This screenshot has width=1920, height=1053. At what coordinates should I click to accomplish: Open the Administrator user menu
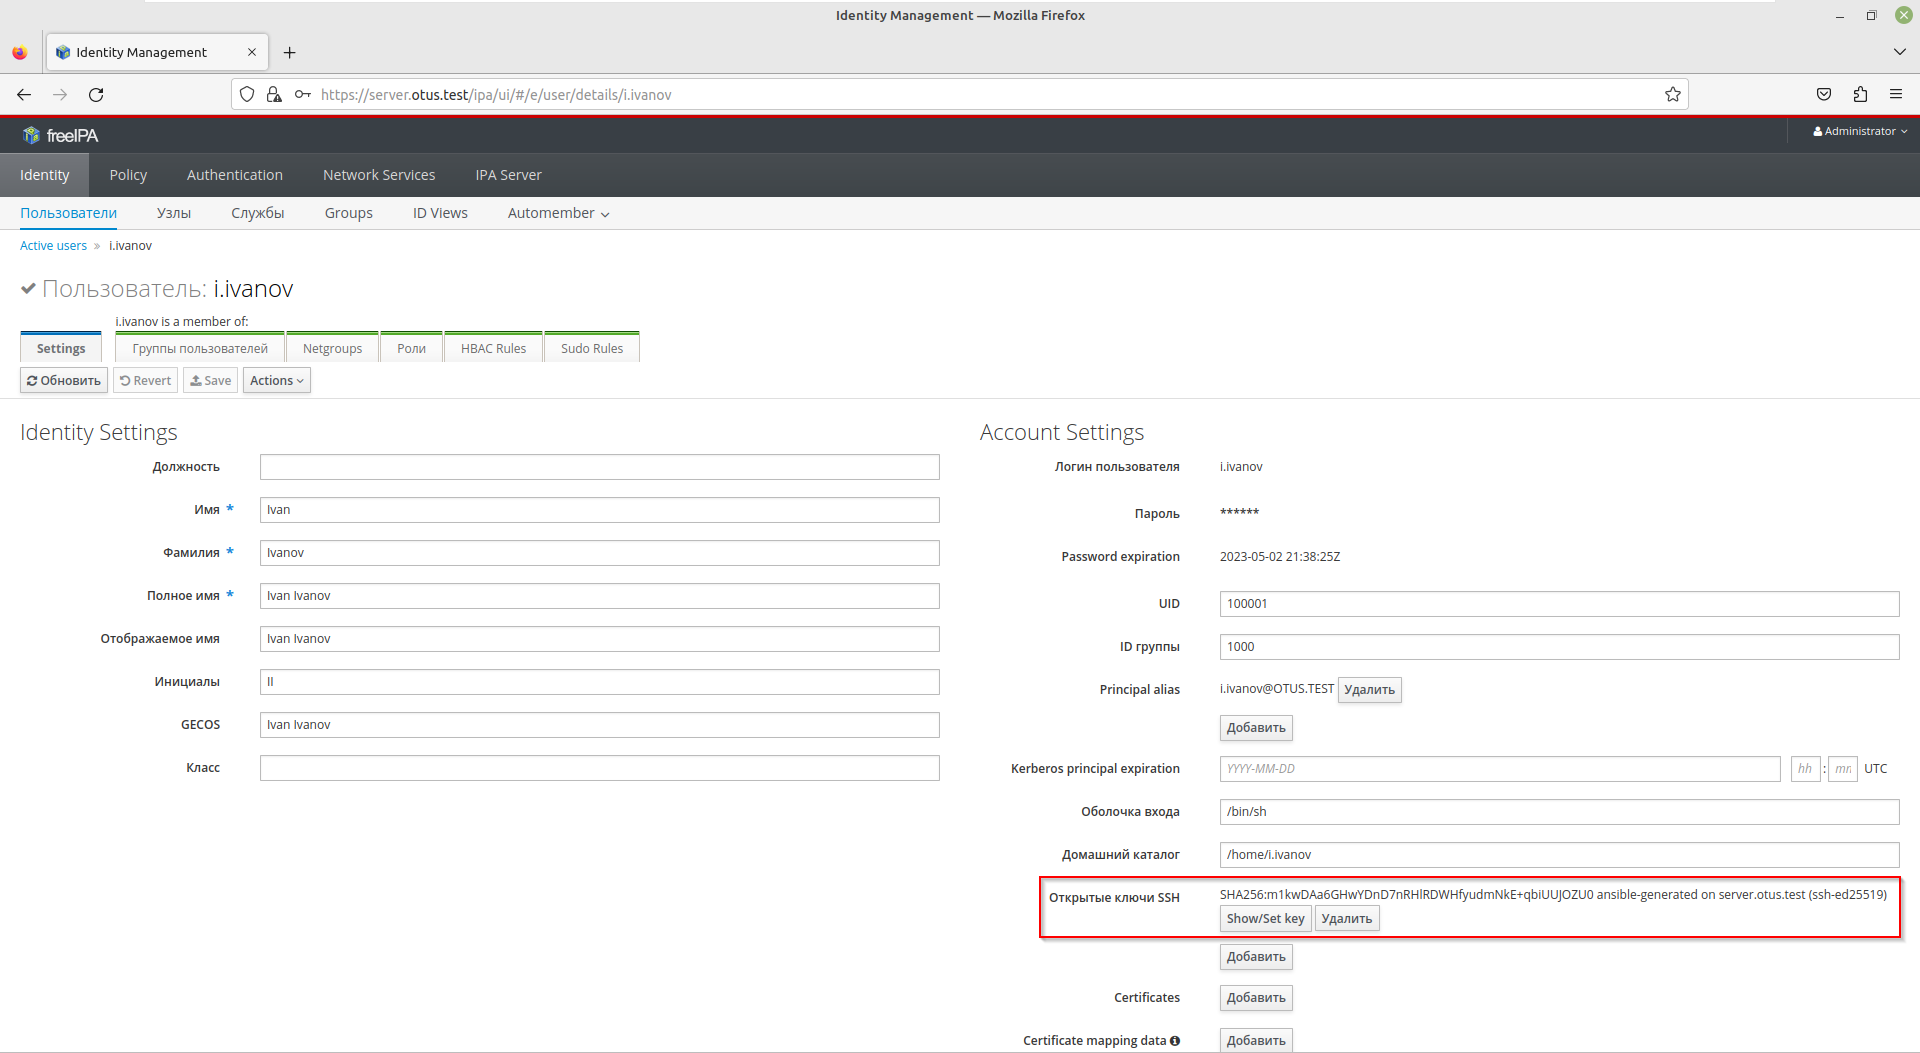pyautogui.click(x=1860, y=131)
